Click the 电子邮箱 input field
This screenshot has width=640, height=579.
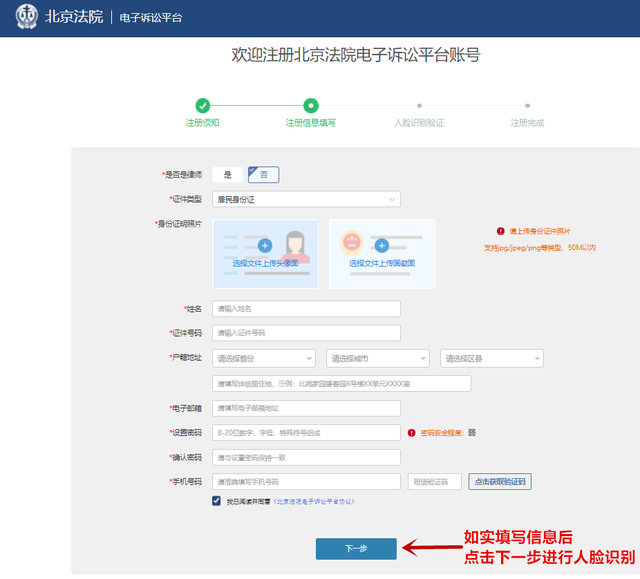(x=306, y=408)
